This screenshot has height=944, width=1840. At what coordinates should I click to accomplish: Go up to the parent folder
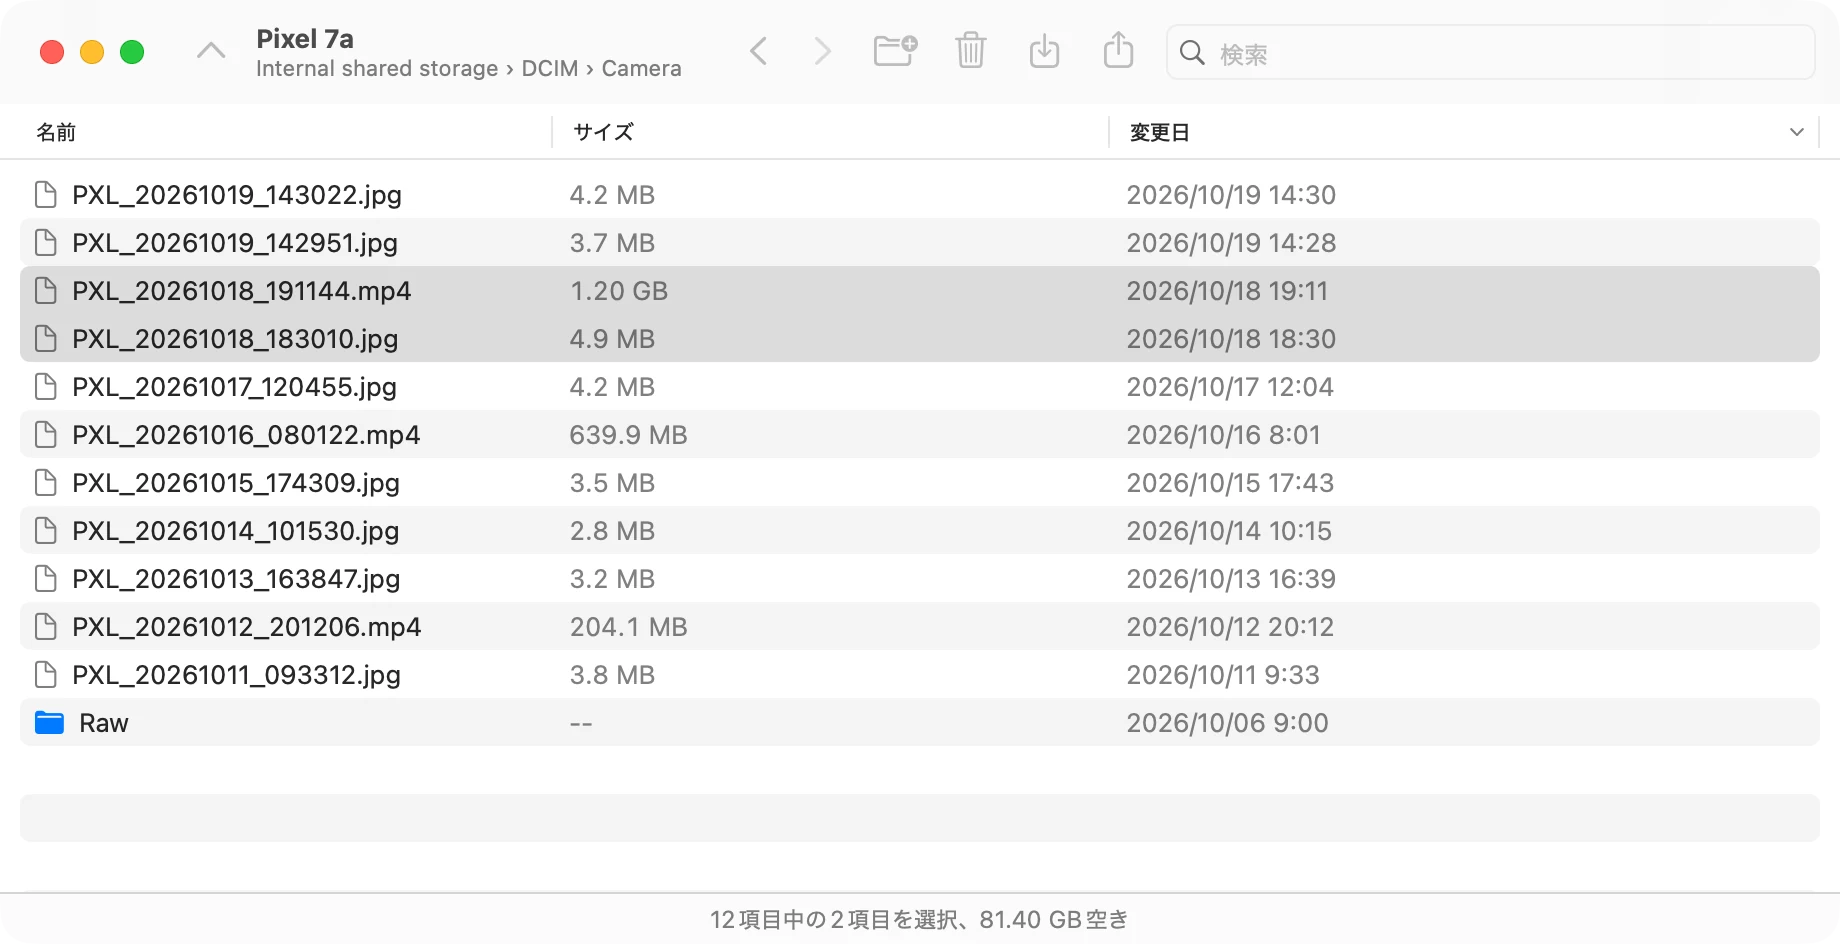pyautogui.click(x=211, y=52)
